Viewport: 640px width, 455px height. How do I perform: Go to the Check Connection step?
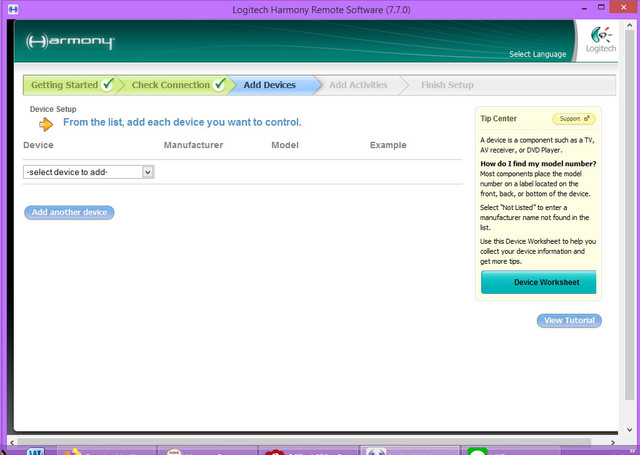click(176, 85)
